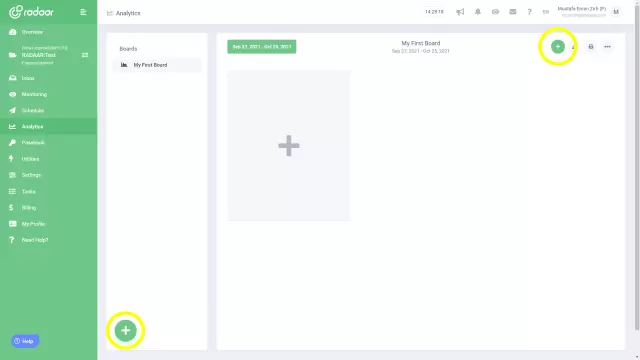The image size is (640, 360).
Task: Change language with EN selector
Action: click(x=545, y=12)
